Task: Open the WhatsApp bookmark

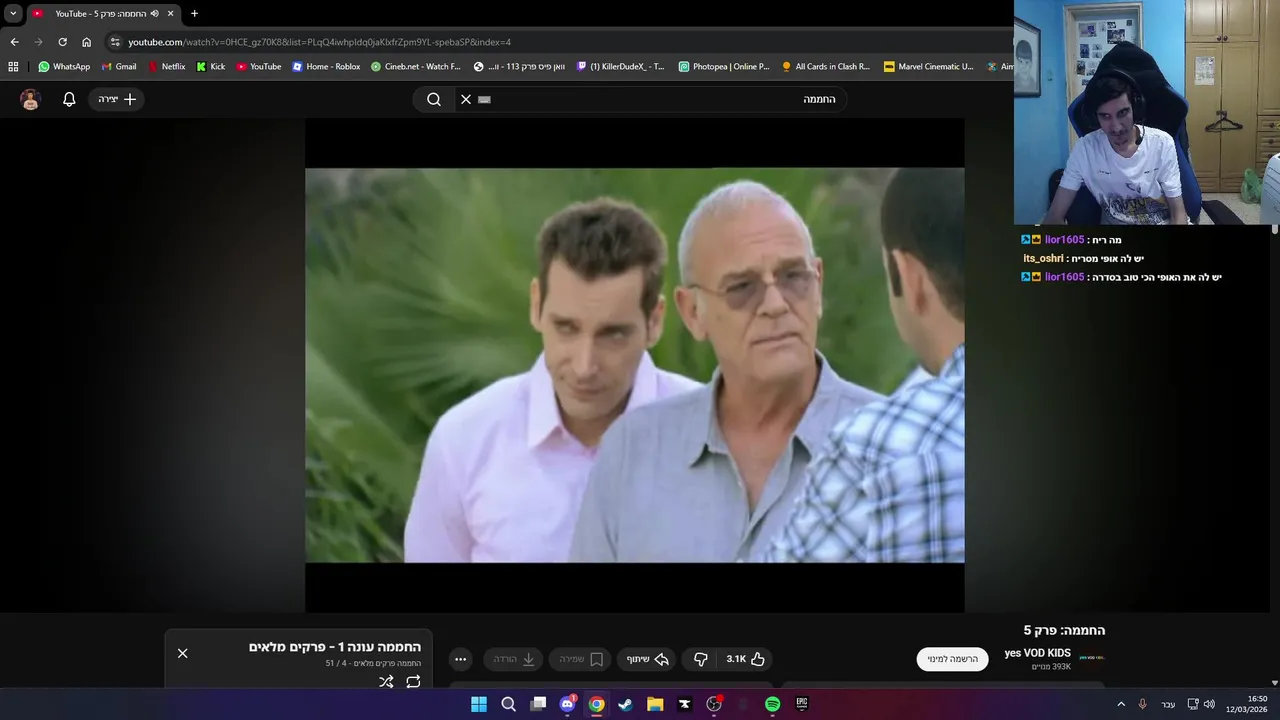Action: pos(64,67)
